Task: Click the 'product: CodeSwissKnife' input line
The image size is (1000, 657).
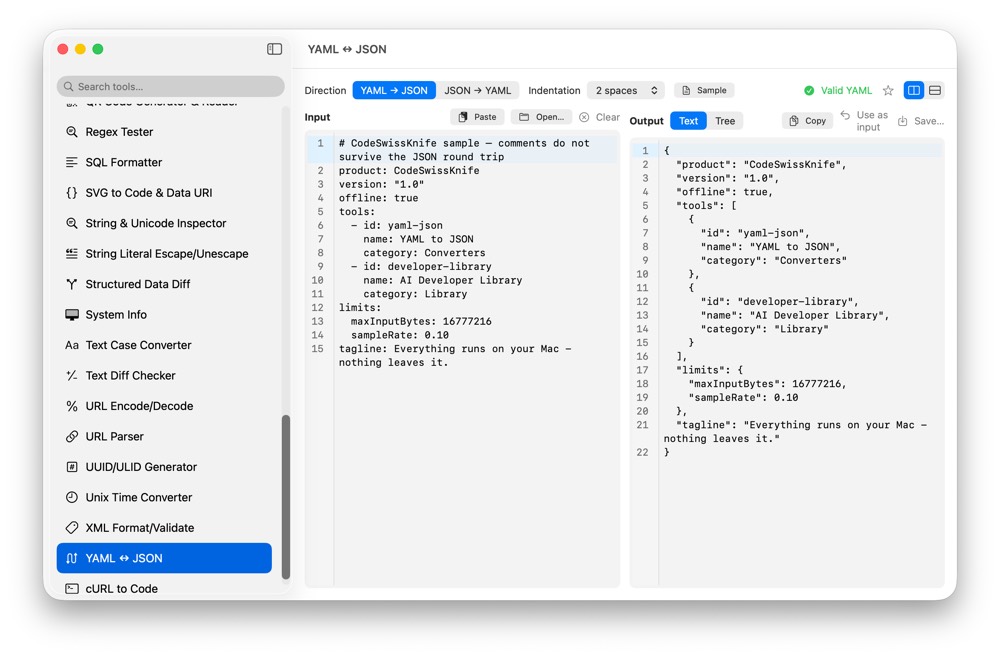Action: (409, 171)
